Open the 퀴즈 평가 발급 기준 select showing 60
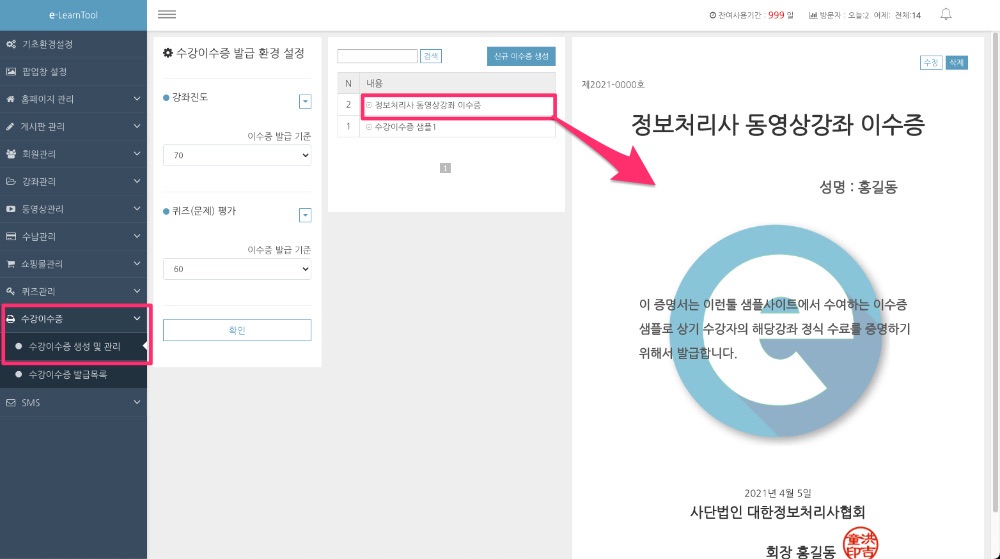This screenshot has height=559, width=1000. click(237, 269)
